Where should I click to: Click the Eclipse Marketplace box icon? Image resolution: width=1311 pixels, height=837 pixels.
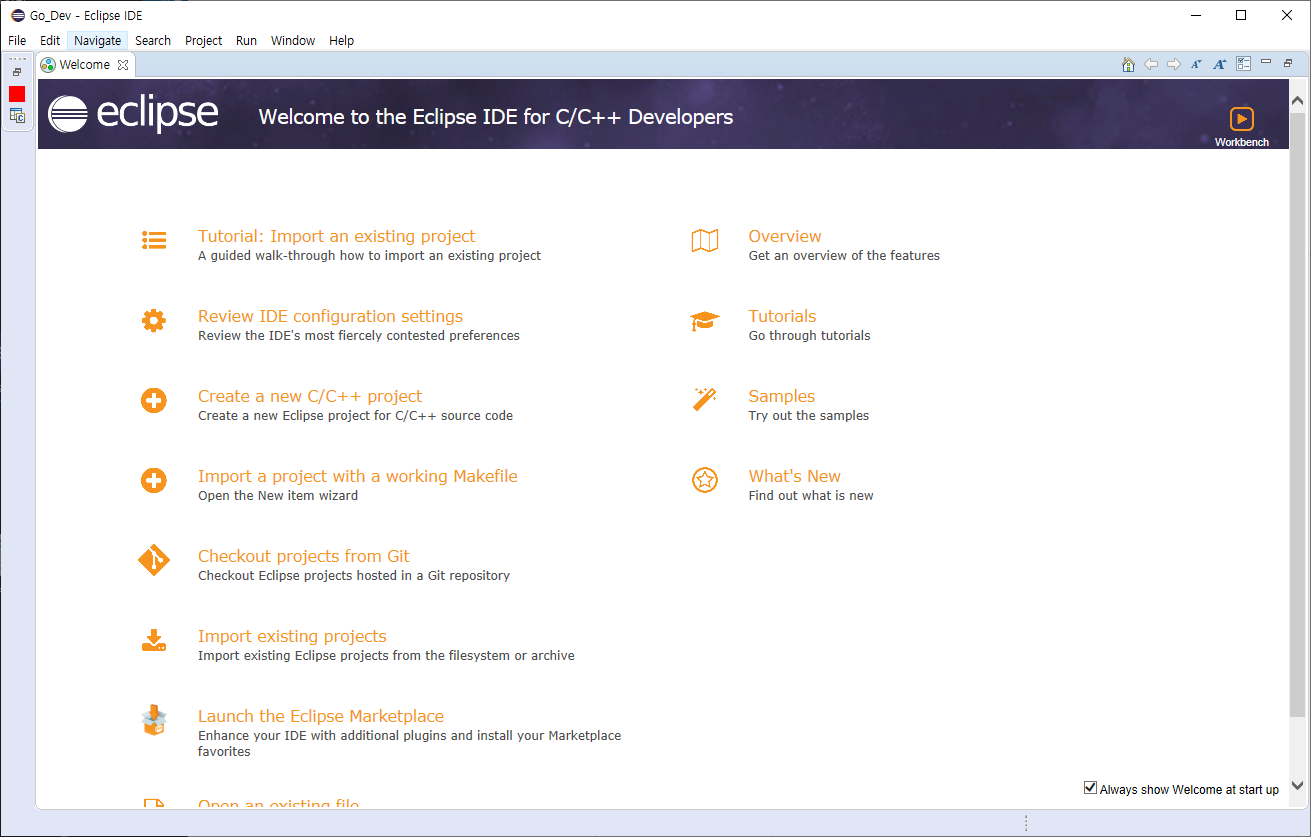[154, 720]
